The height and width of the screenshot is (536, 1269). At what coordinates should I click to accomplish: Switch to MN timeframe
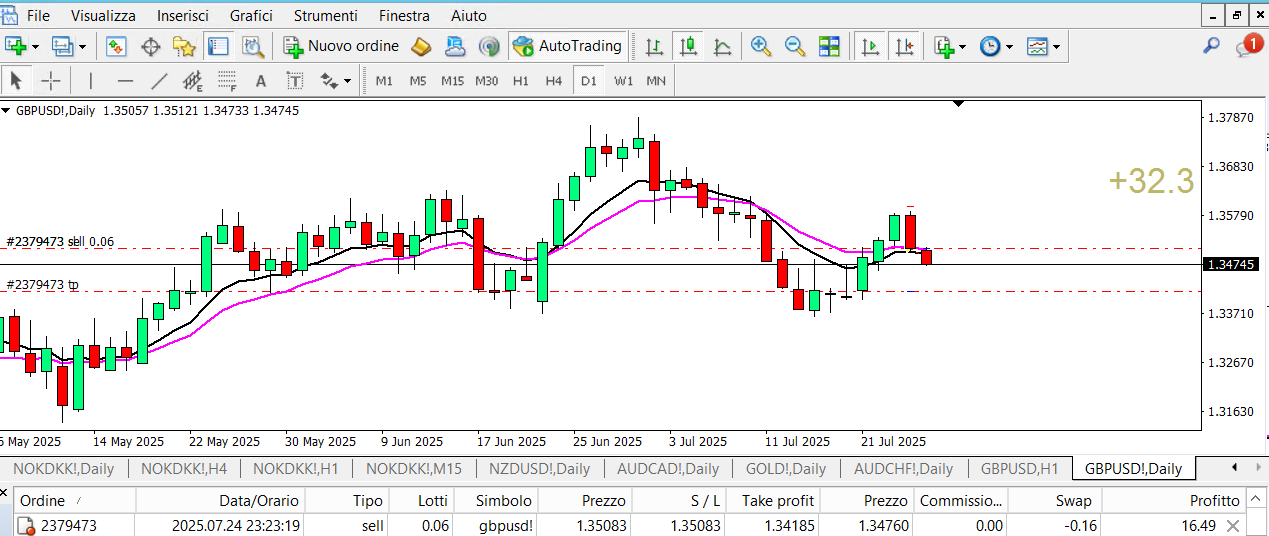click(x=656, y=81)
